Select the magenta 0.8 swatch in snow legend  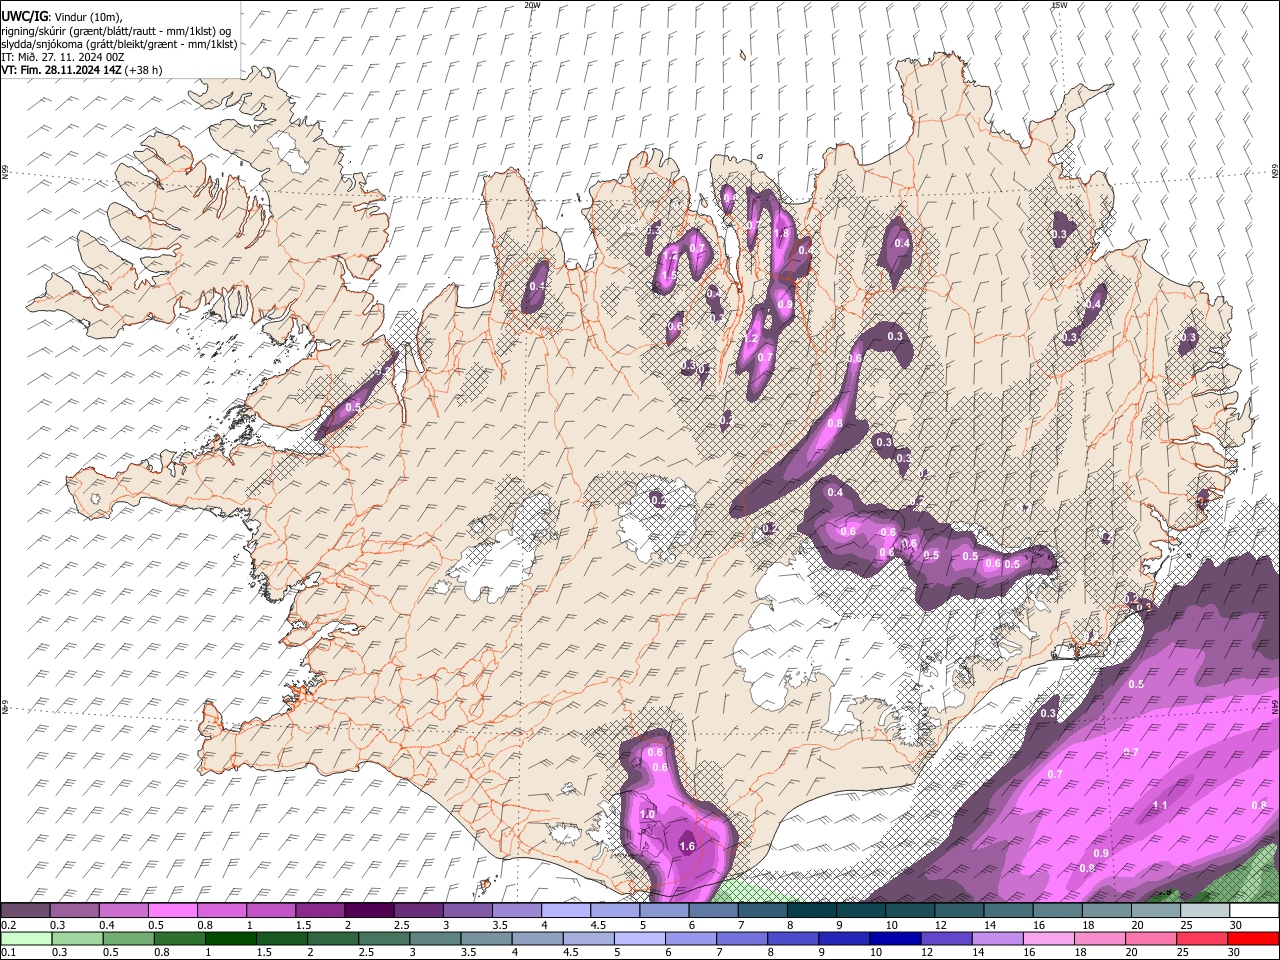pyautogui.click(x=221, y=910)
